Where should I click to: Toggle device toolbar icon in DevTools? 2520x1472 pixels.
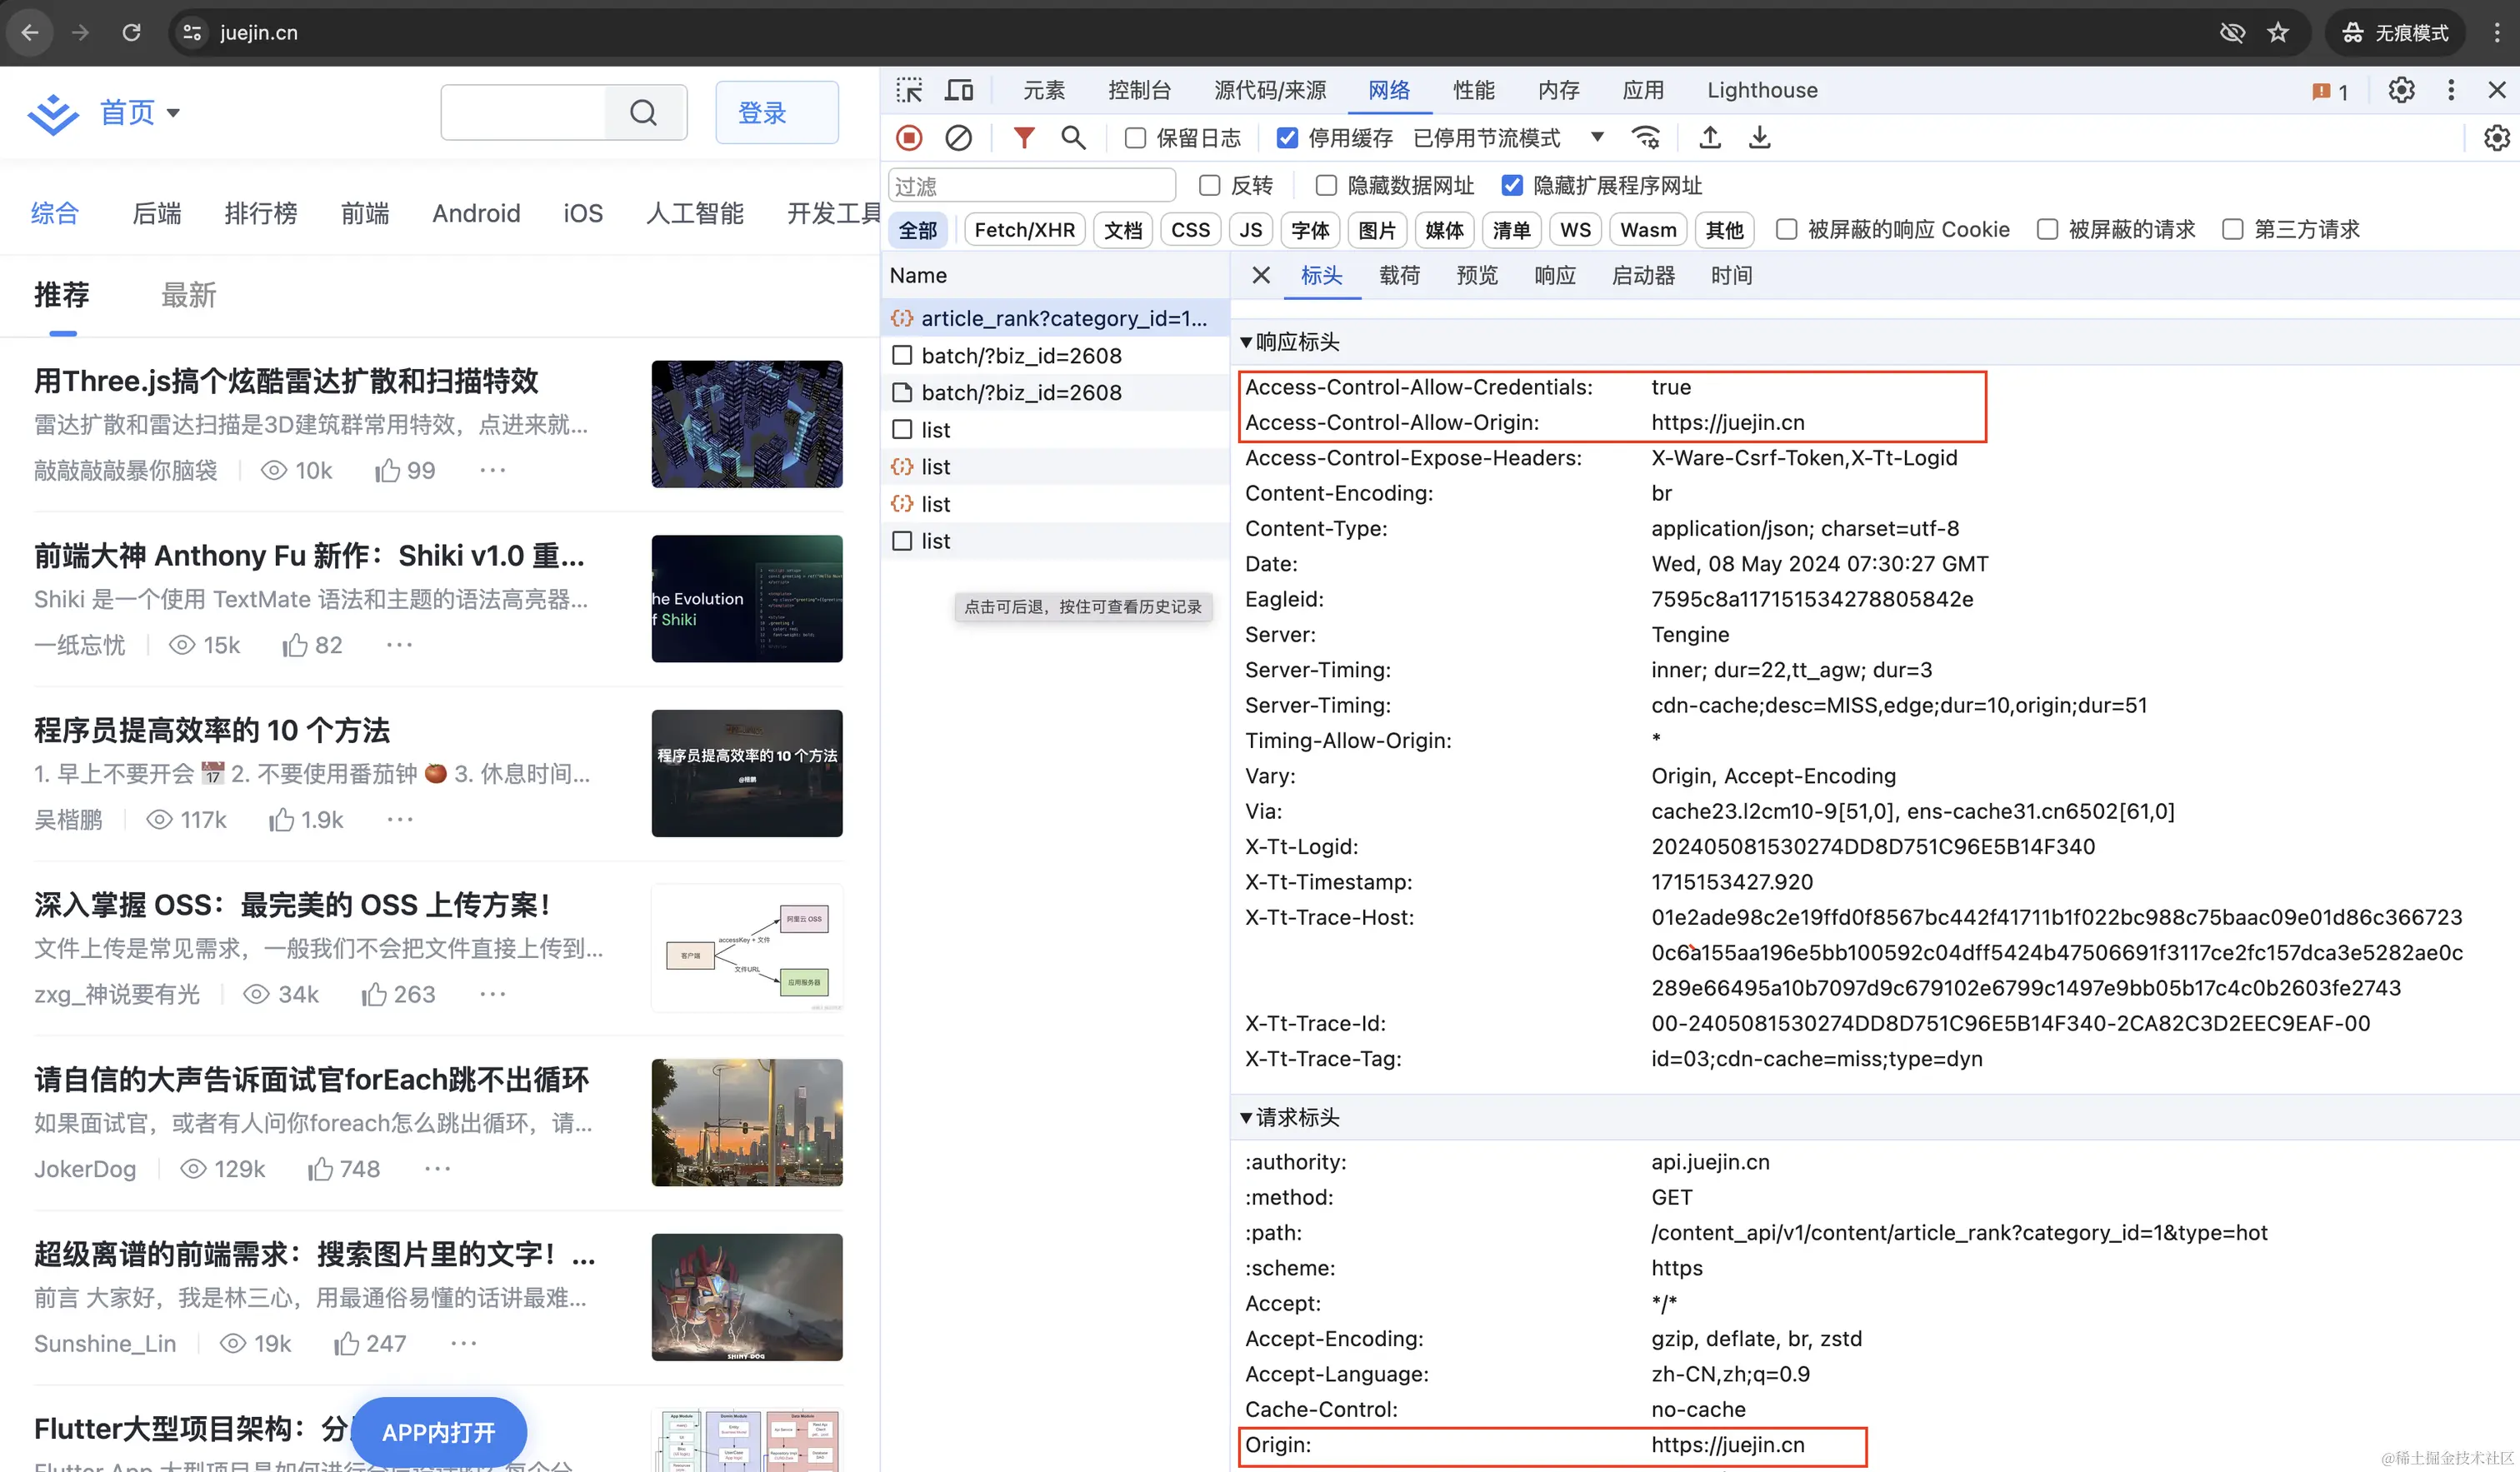pyautogui.click(x=959, y=90)
